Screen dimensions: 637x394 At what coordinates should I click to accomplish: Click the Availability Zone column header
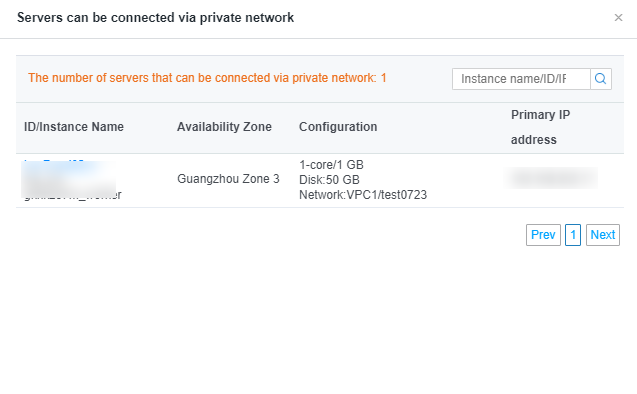coord(224,127)
